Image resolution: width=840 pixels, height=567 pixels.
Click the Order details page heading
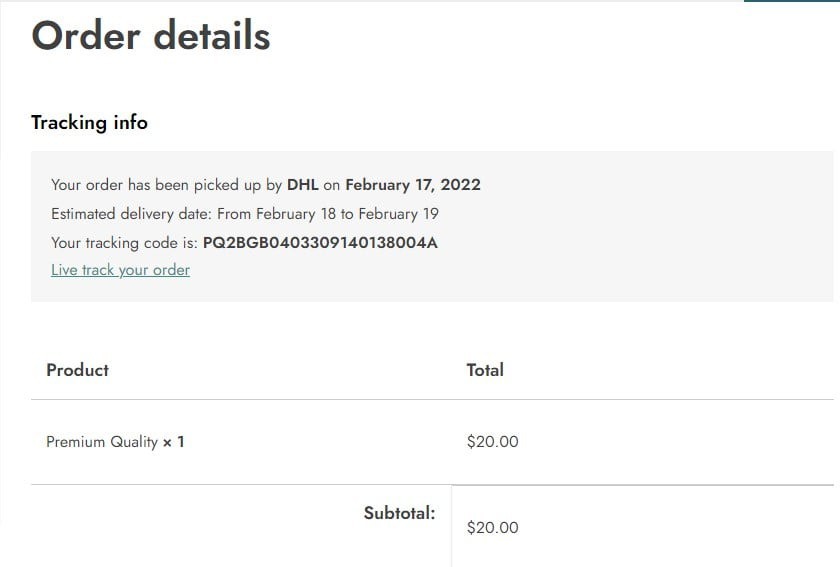point(151,36)
